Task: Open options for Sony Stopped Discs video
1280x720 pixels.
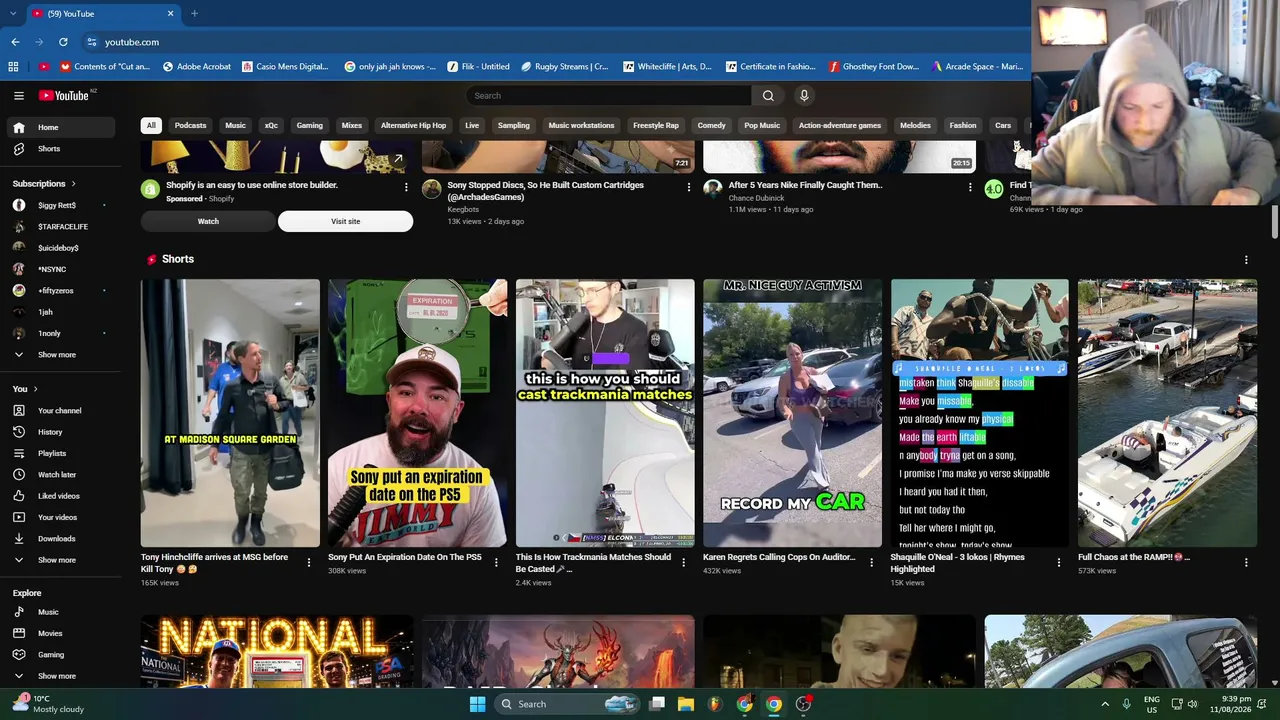Action: (688, 187)
